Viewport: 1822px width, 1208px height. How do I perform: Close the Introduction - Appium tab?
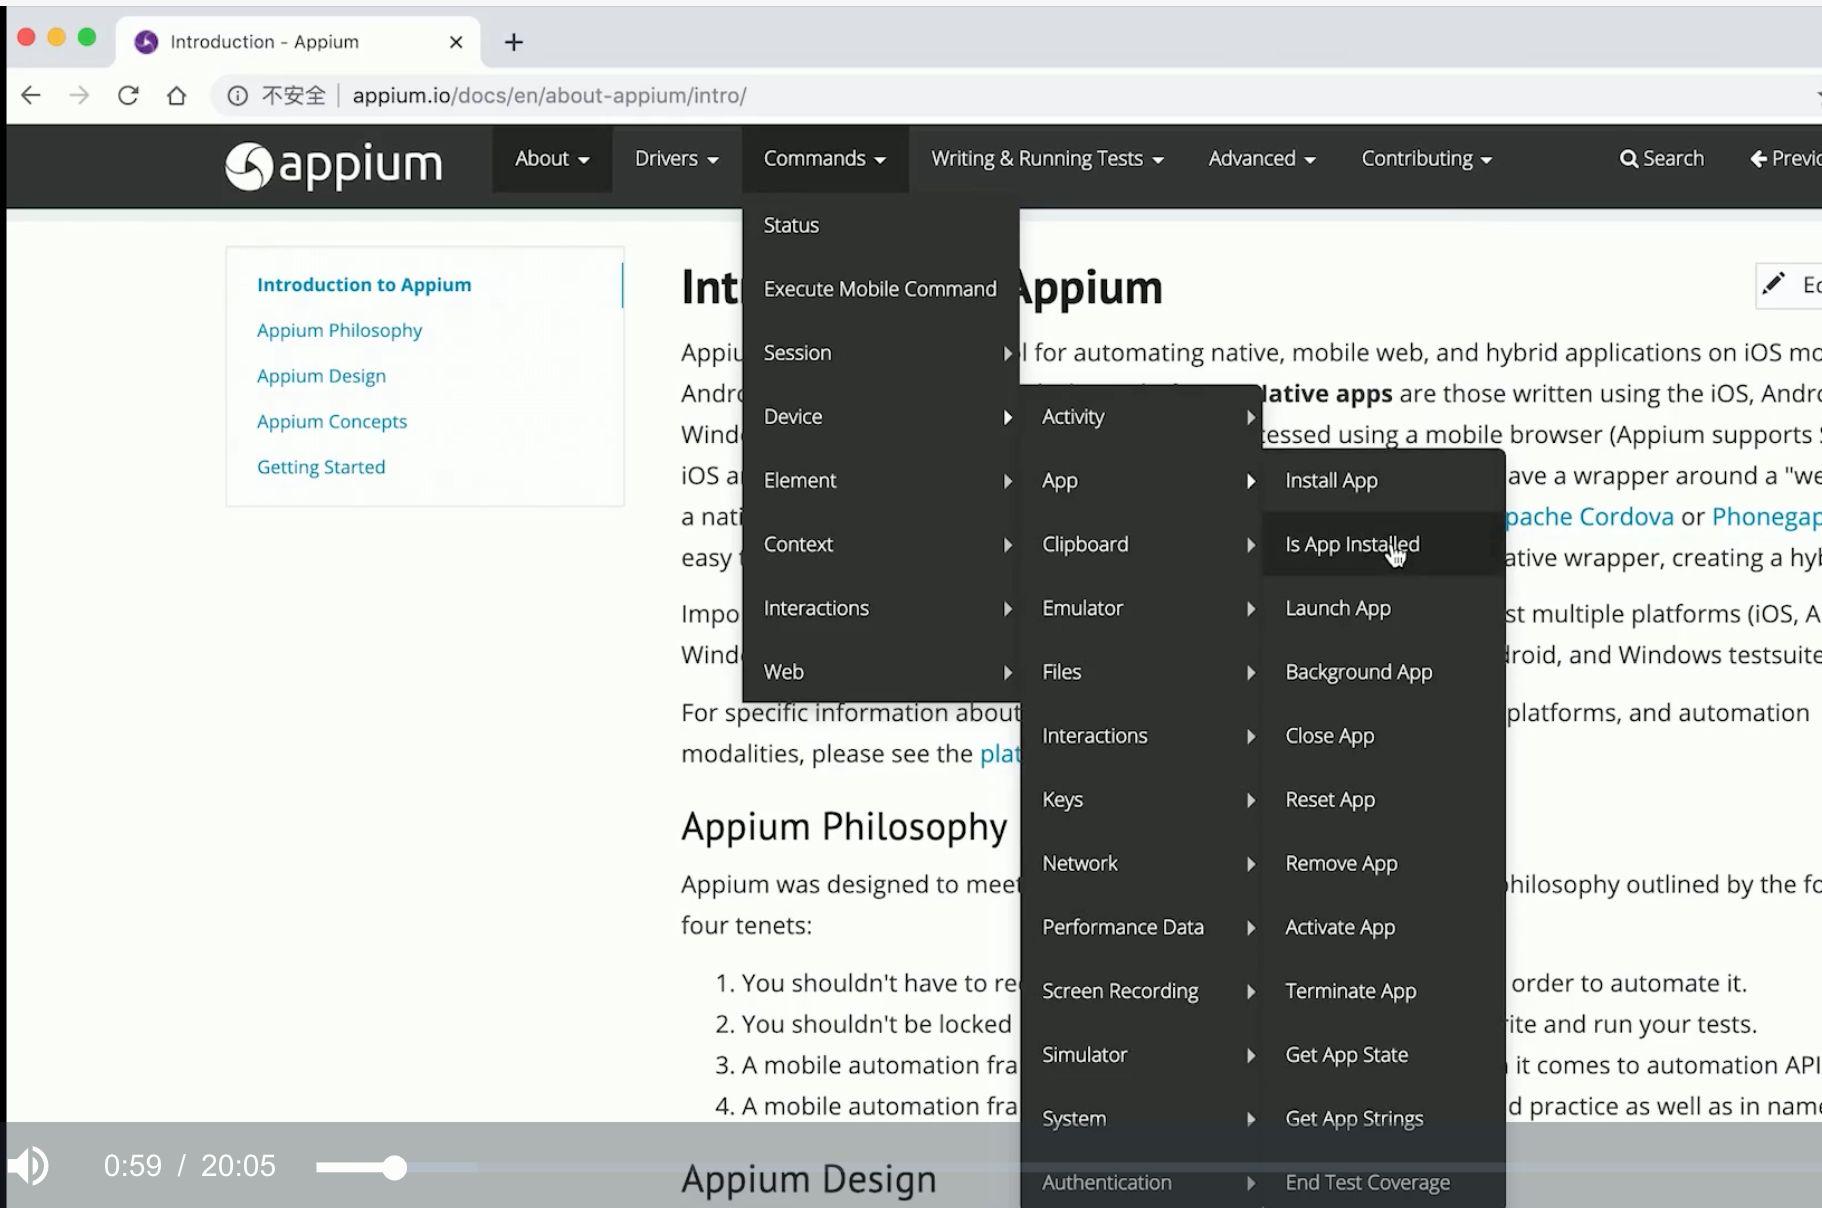tap(456, 42)
